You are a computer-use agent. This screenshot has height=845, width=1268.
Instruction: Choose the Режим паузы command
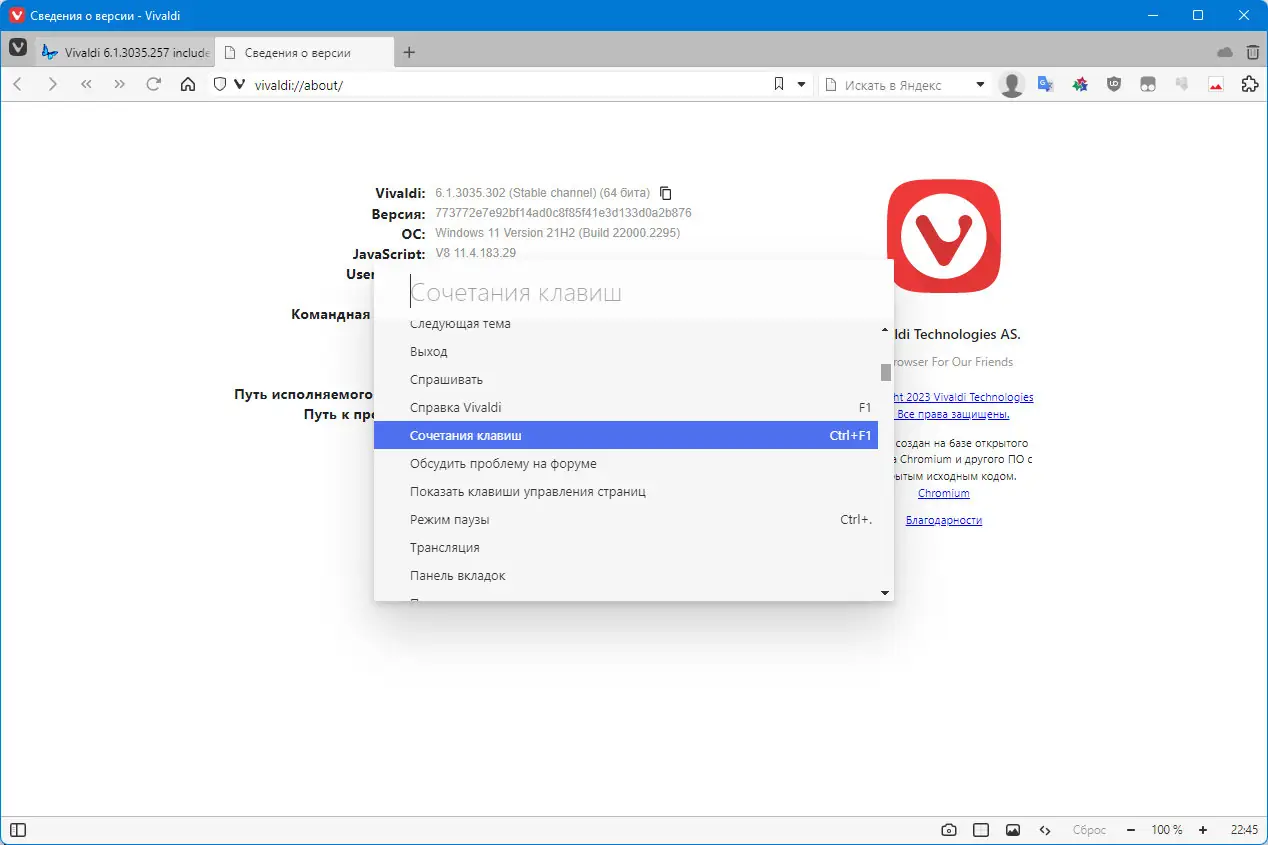[x=626, y=520]
